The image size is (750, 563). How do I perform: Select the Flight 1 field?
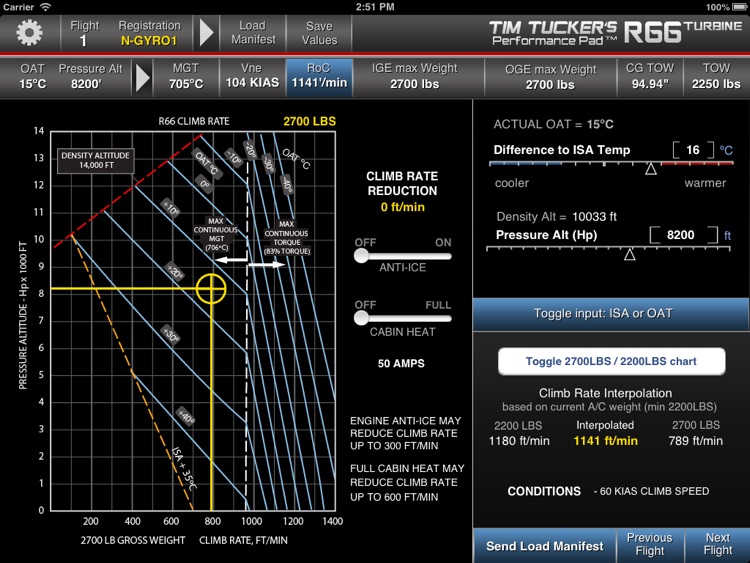(84, 33)
